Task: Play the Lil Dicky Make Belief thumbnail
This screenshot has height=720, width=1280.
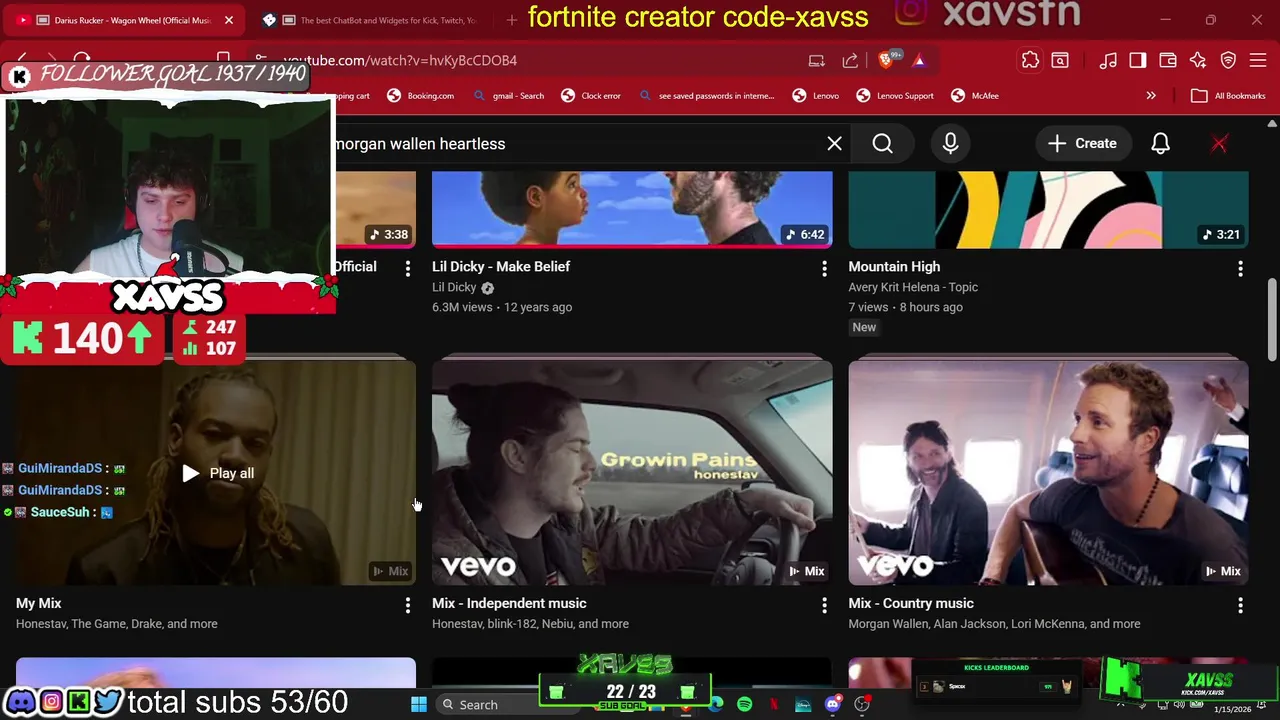Action: pos(632,208)
